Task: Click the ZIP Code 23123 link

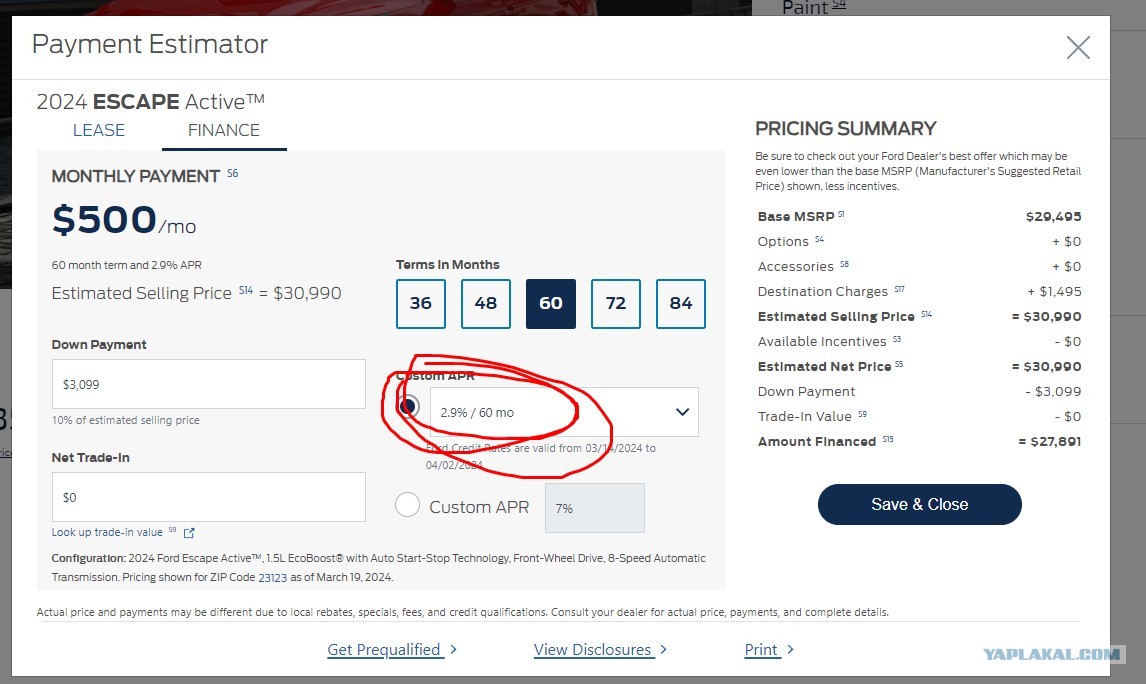Action: click(x=273, y=577)
